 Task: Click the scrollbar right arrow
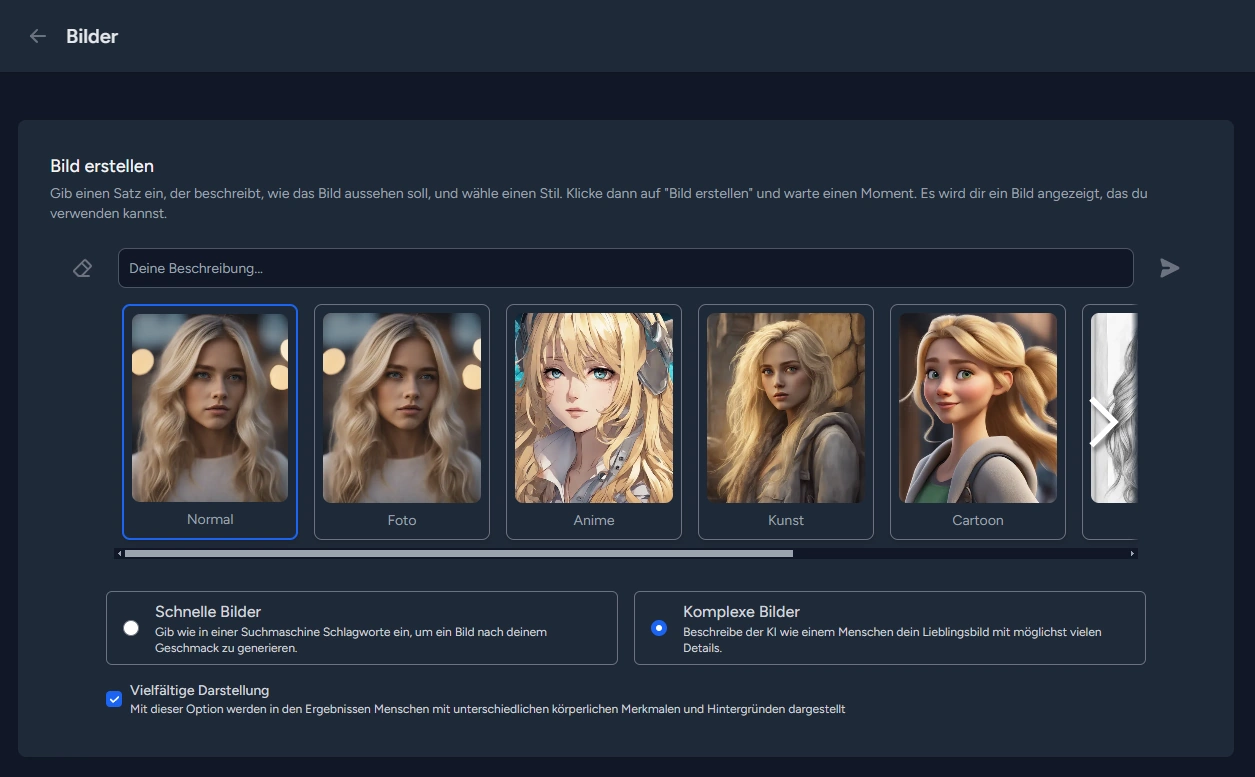click(1132, 553)
